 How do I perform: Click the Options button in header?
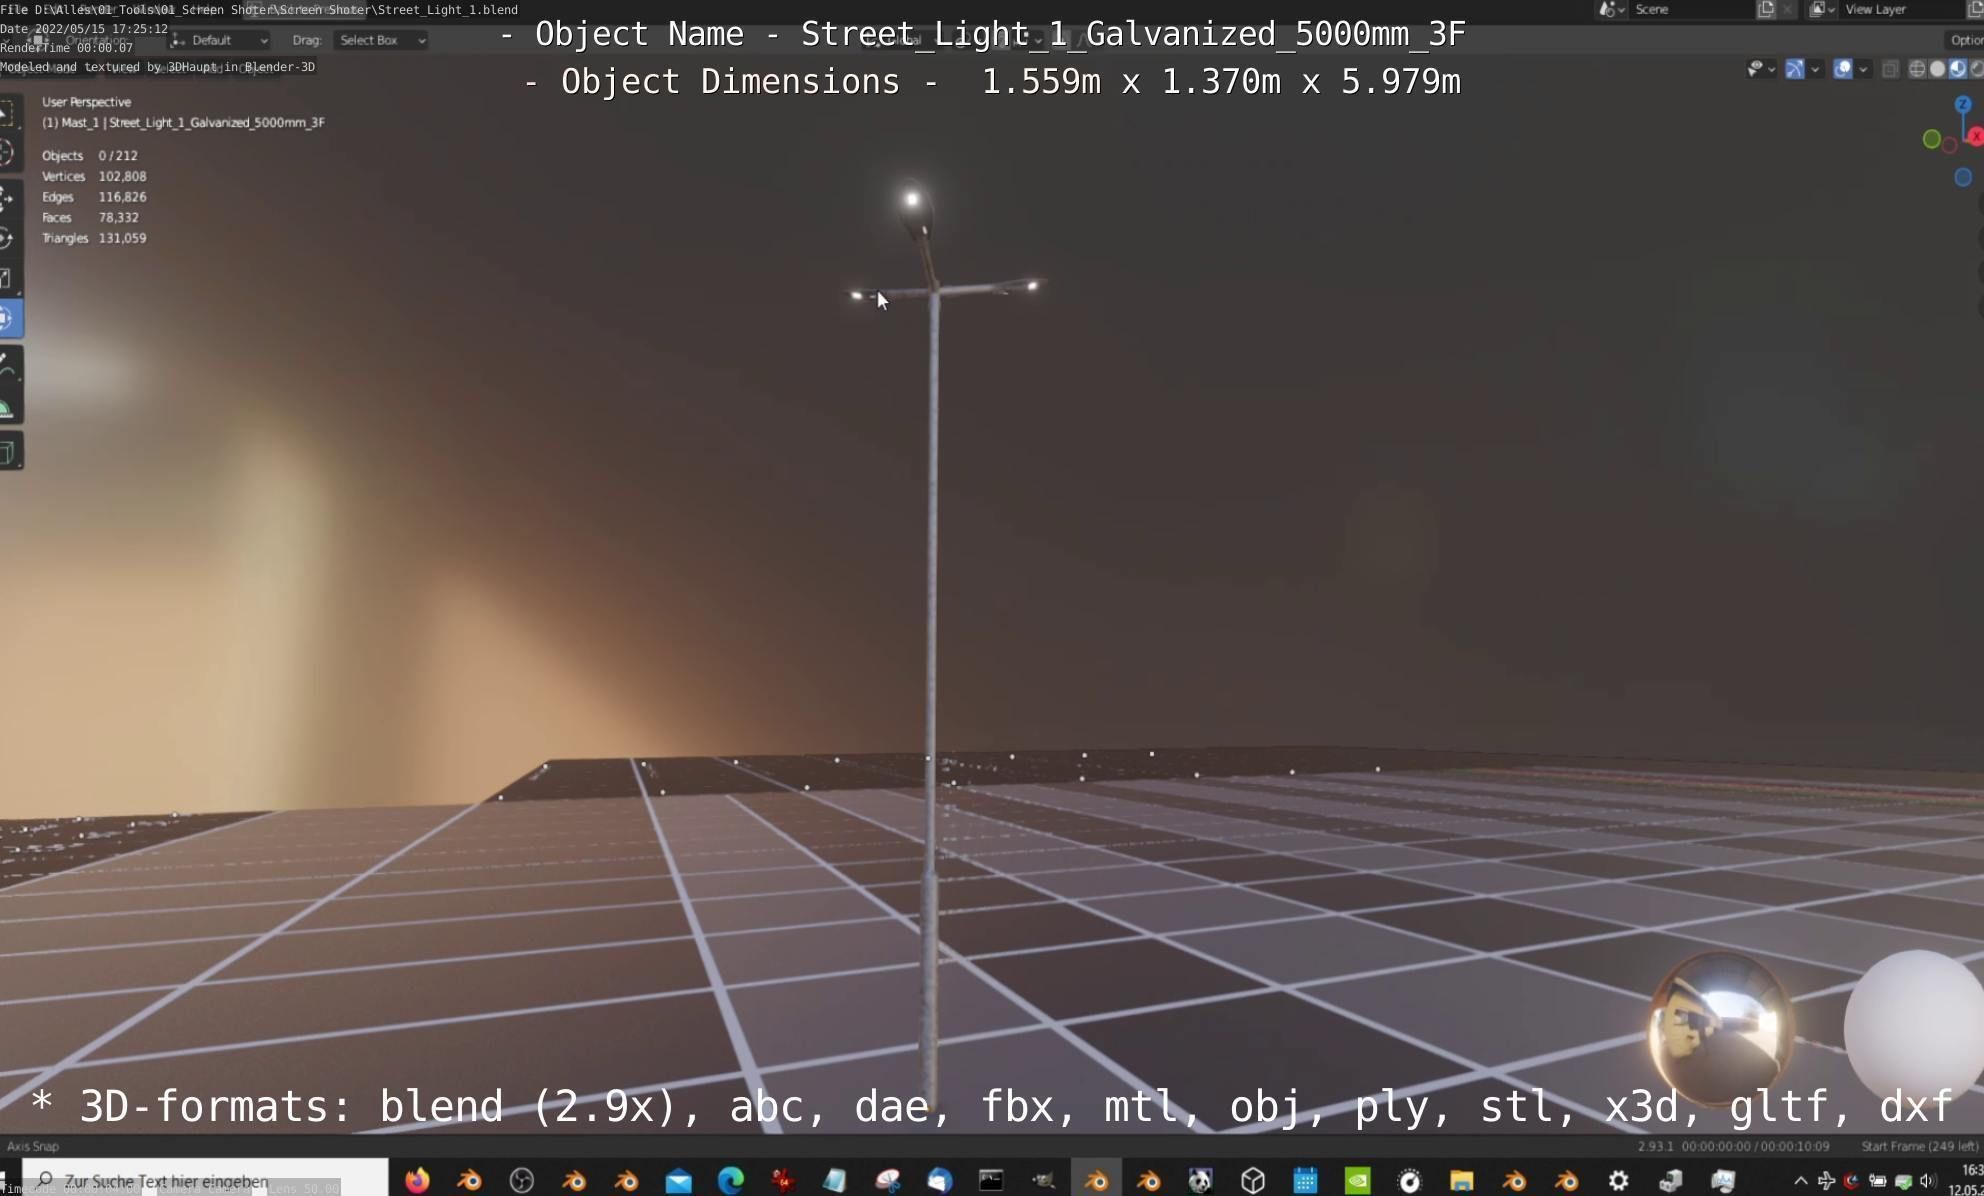(x=1965, y=40)
